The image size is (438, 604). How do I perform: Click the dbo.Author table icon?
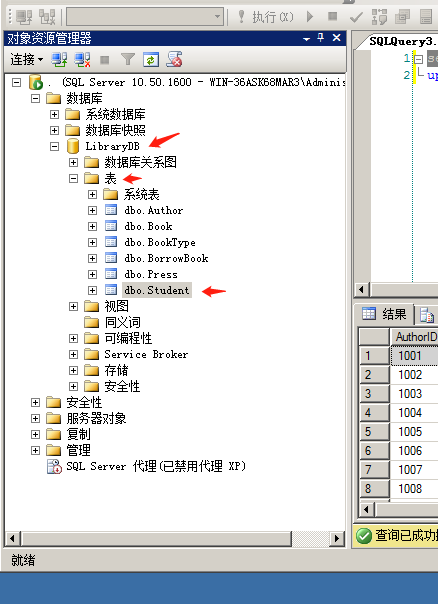(111, 210)
